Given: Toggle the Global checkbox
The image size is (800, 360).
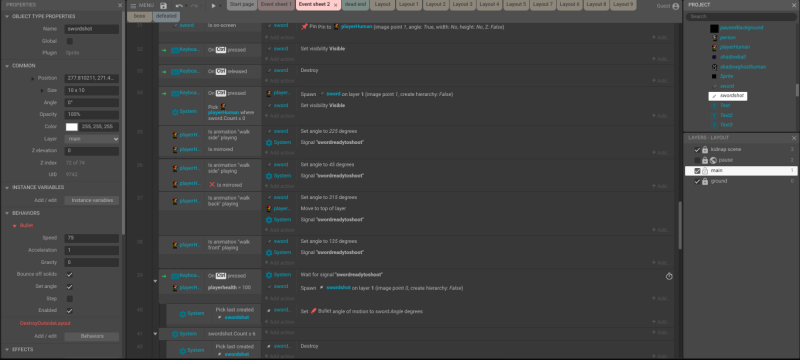Looking at the screenshot, I should pos(70,41).
